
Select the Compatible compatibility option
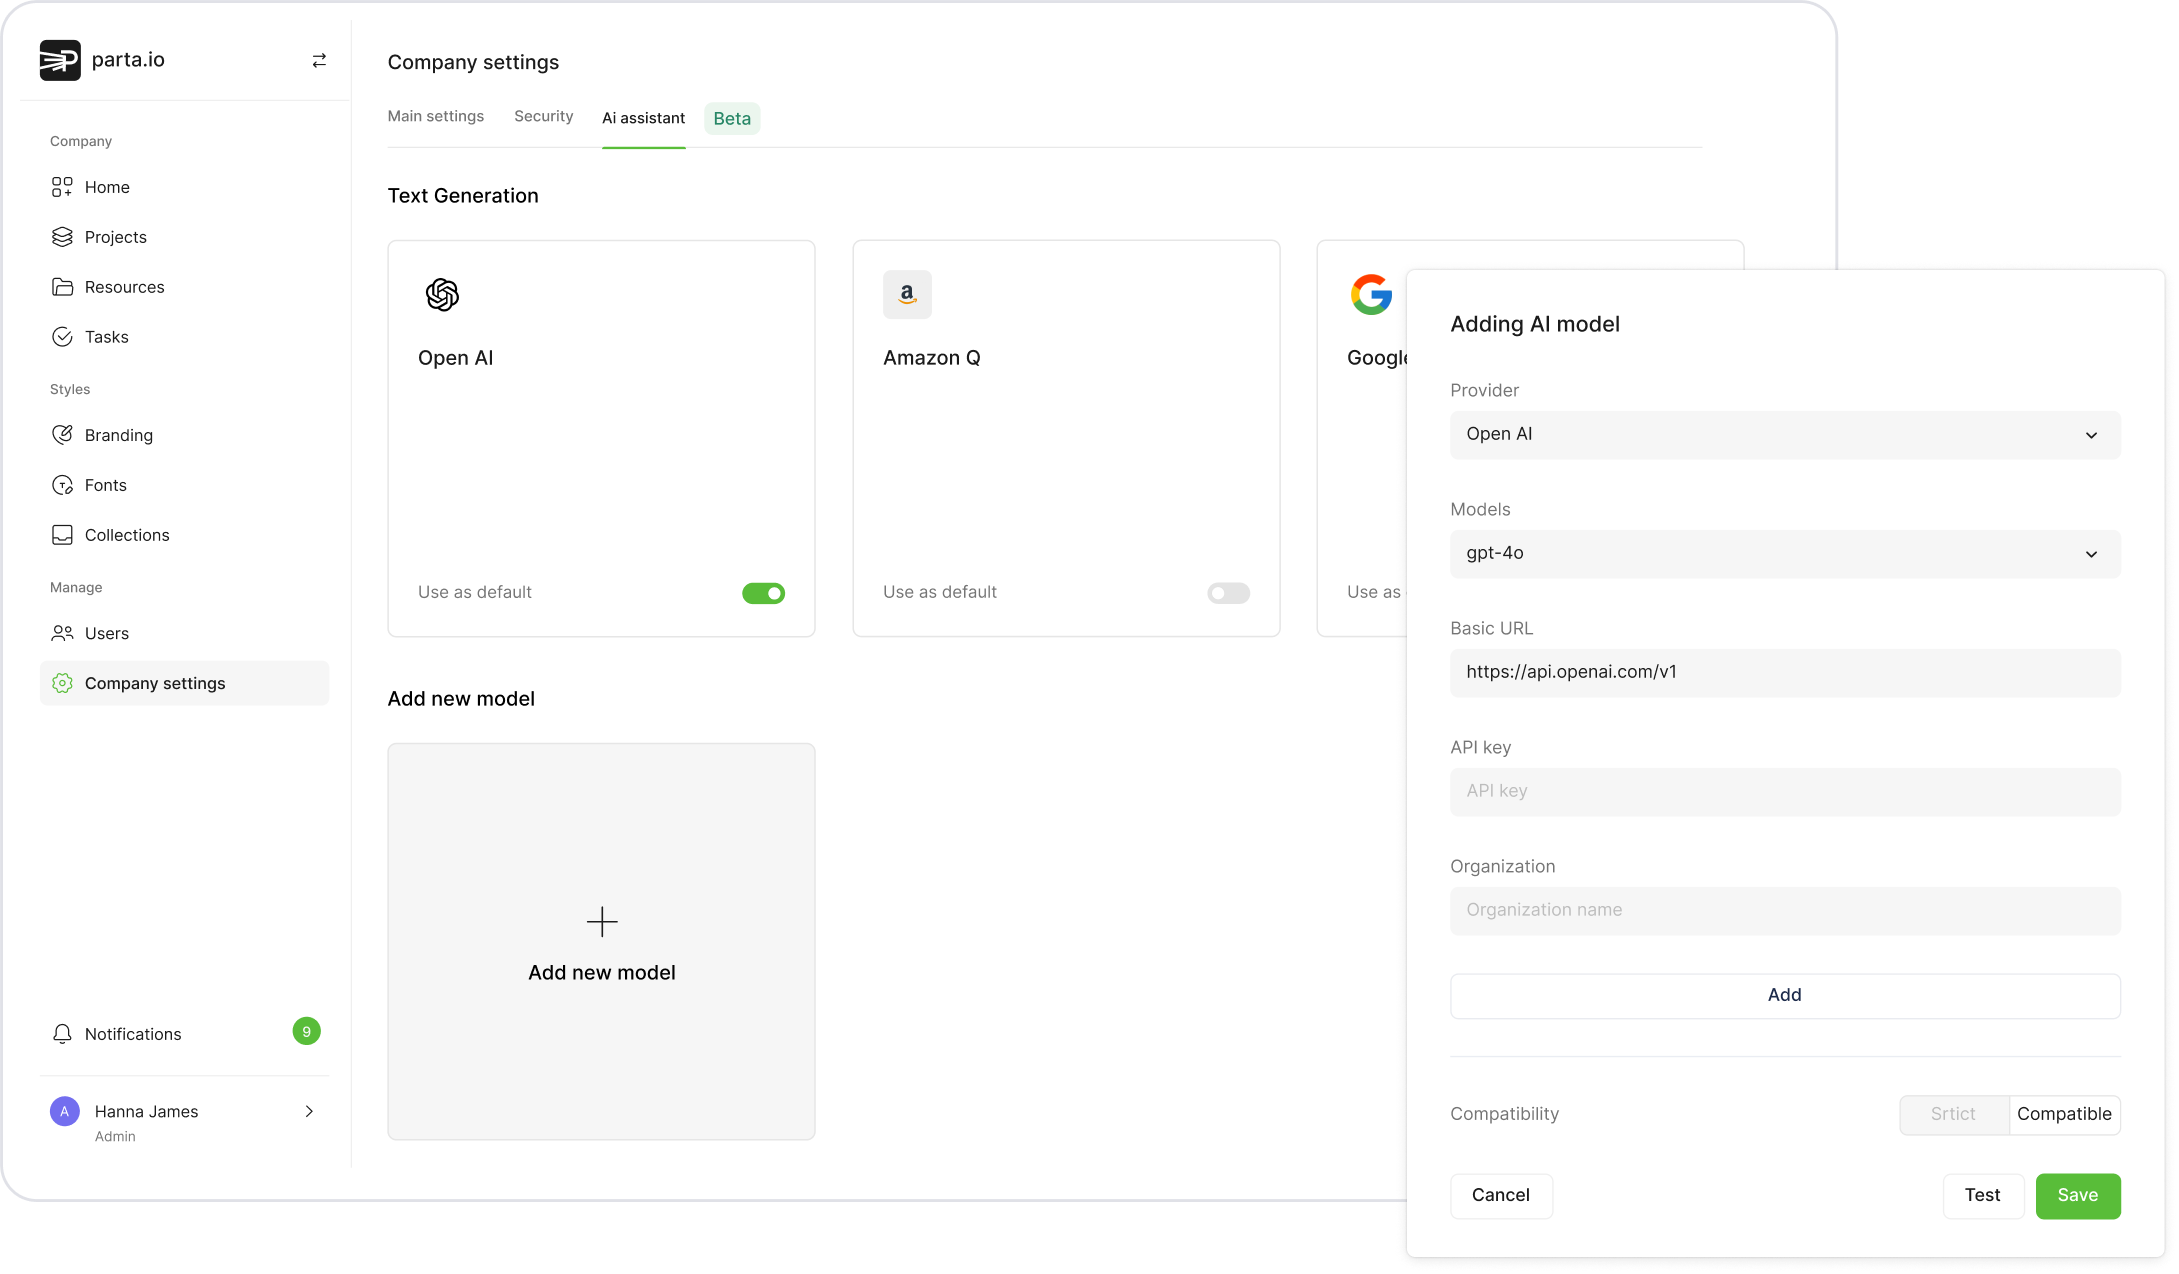pyautogui.click(x=2064, y=1114)
